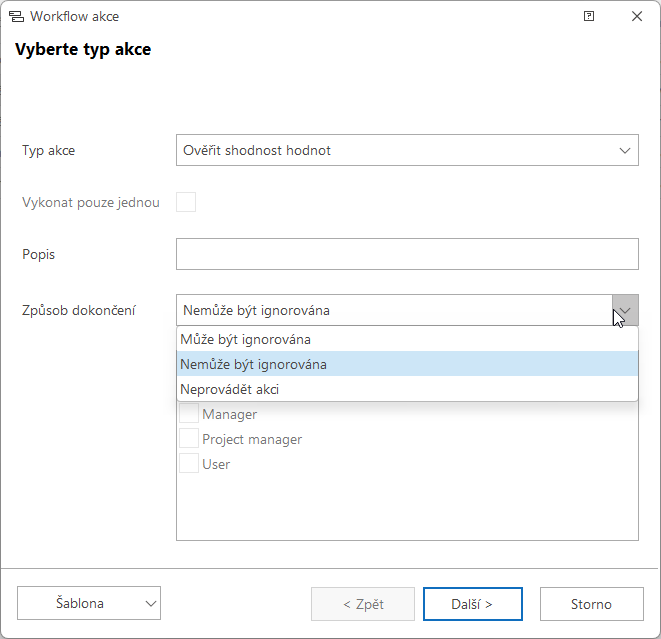Expand the Typ akce dropdown arrow
Screen dimensions: 661x639
point(625,150)
